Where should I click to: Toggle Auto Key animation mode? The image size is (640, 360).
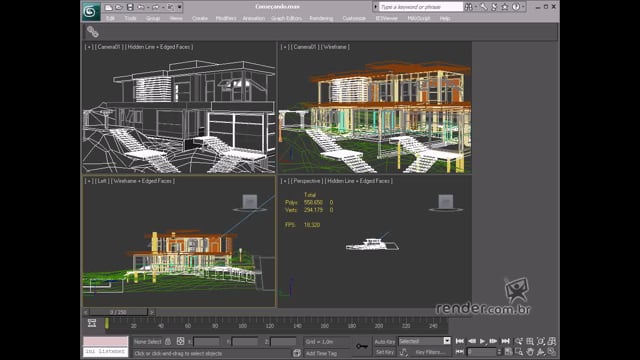(384, 342)
